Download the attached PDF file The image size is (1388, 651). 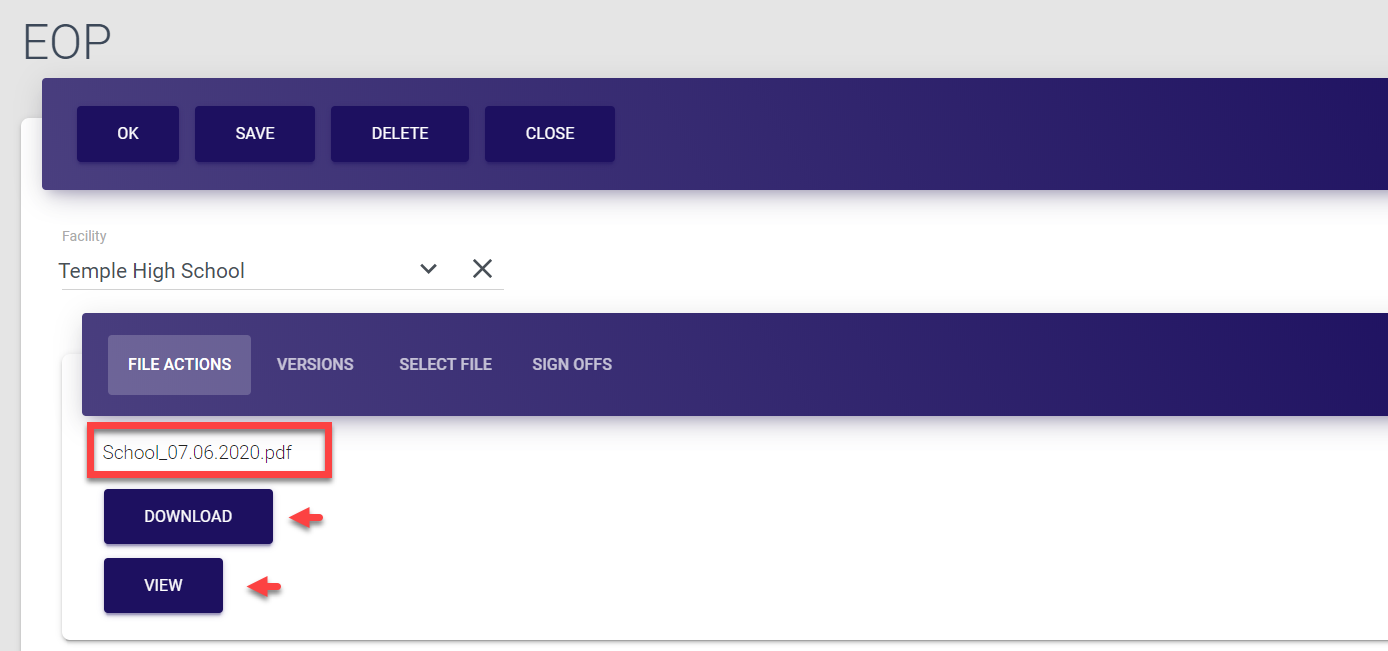(188, 517)
